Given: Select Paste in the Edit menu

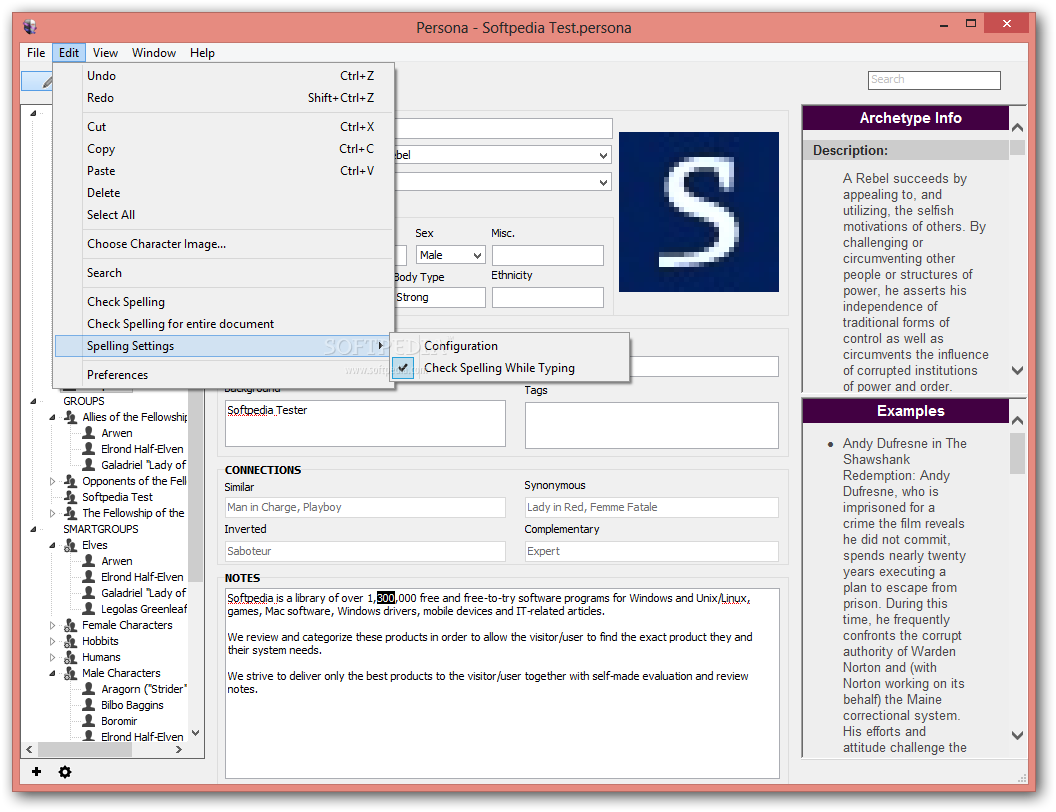Looking at the screenshot, I should coord(224,171).
